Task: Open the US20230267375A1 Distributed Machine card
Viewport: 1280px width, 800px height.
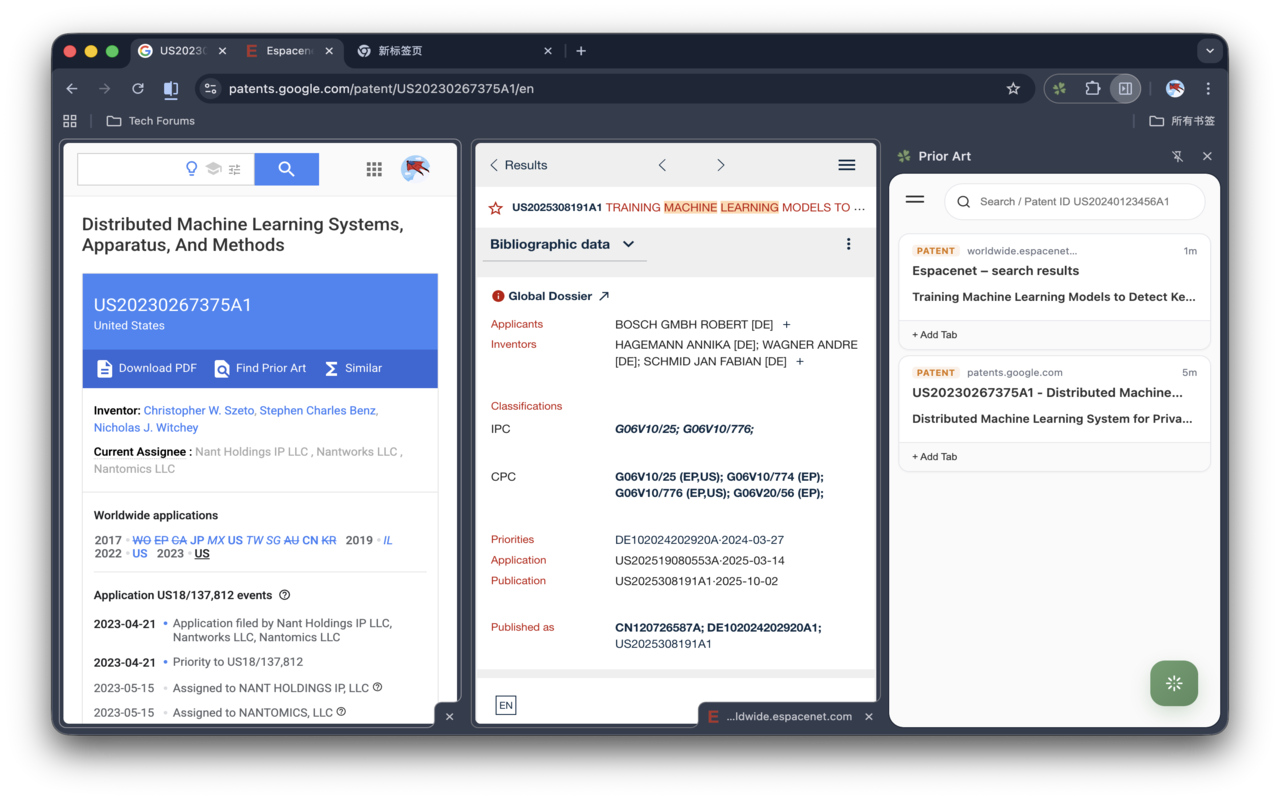Action: [1054, 399]
